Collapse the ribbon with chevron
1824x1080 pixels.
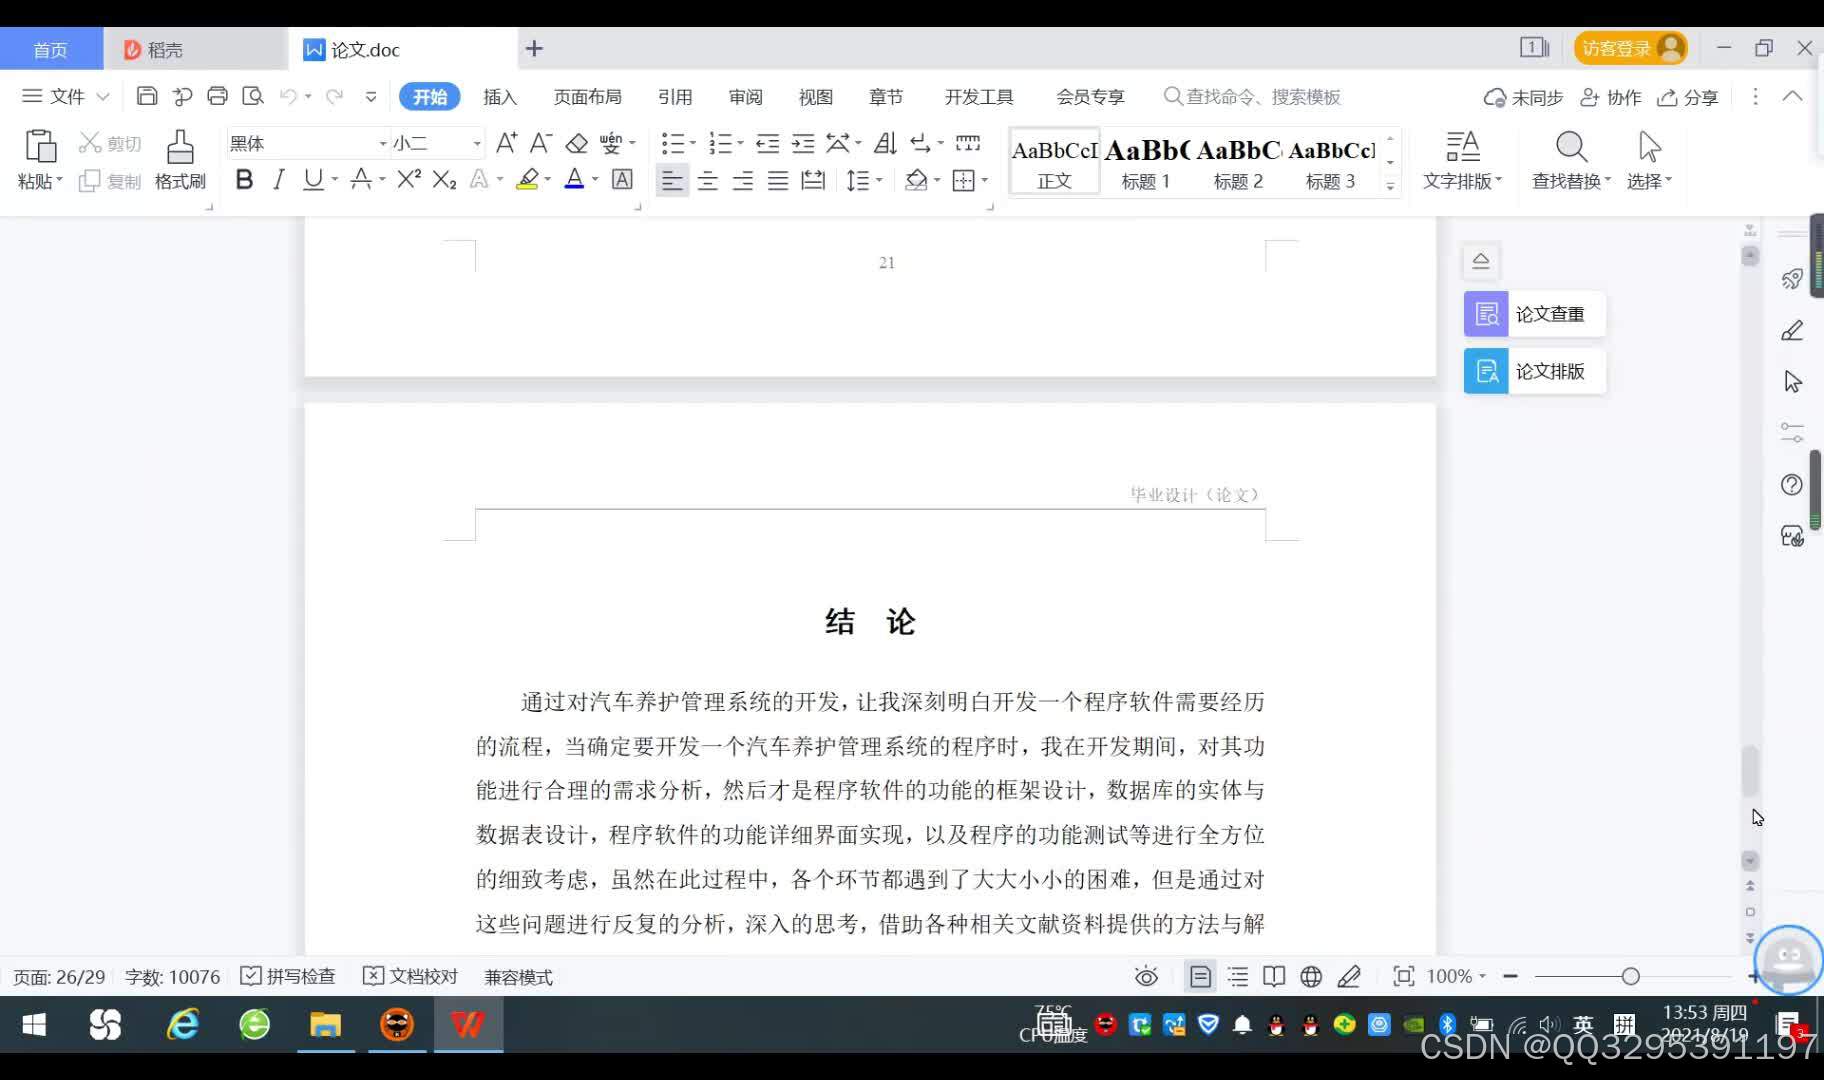[1792, 96]
